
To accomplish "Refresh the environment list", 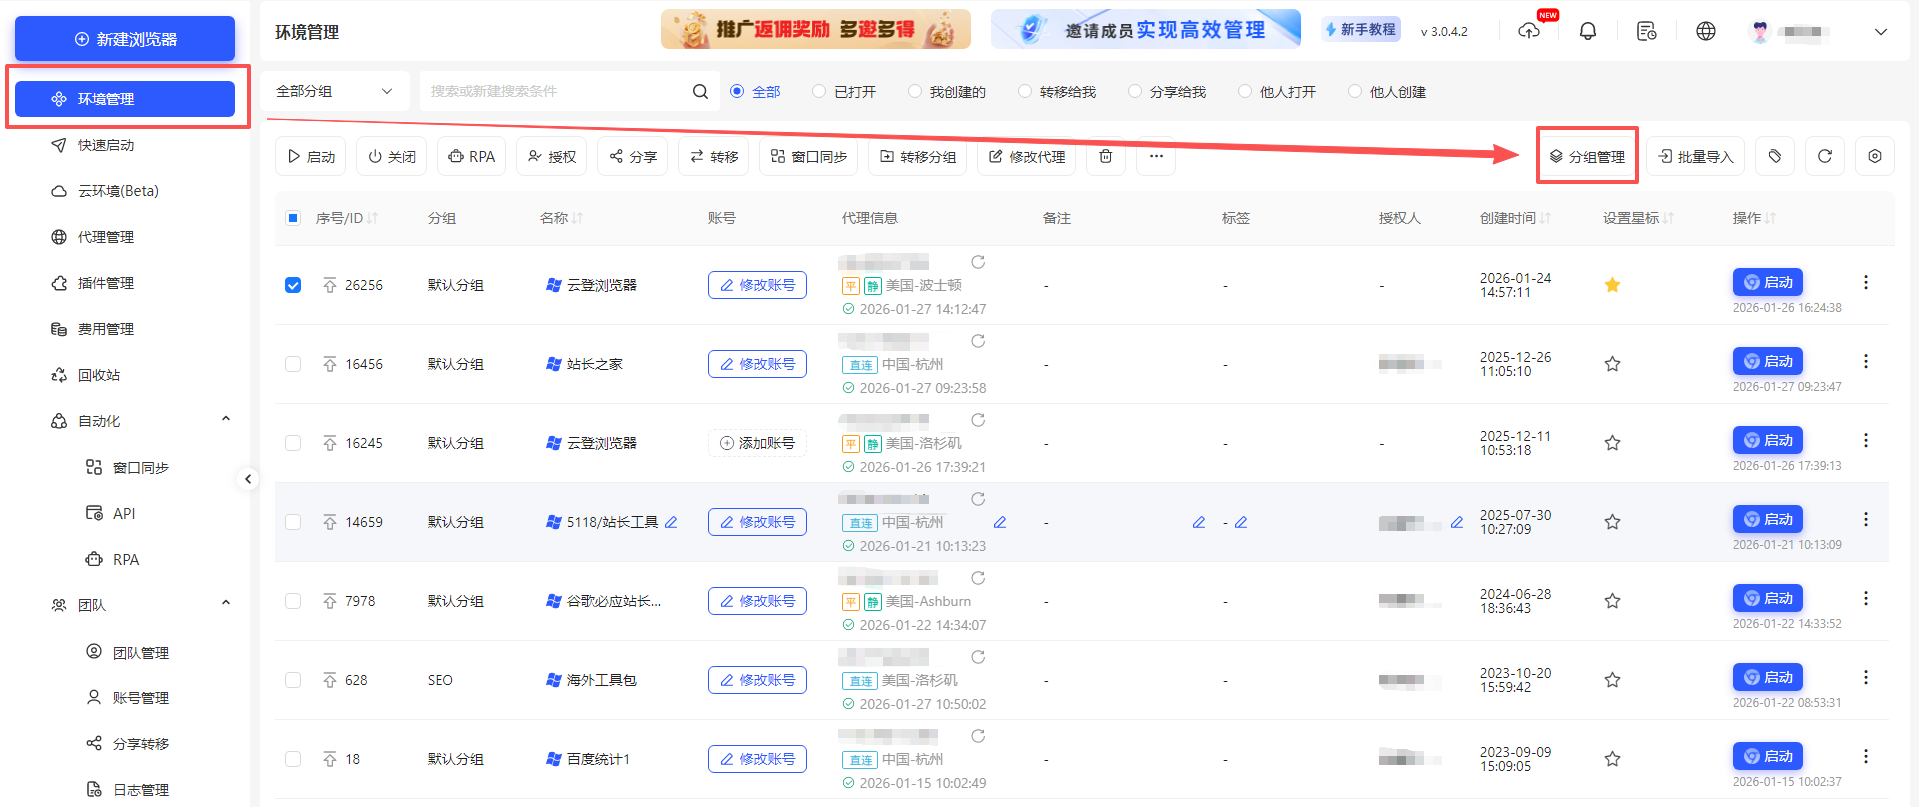I will point(1825,156).
